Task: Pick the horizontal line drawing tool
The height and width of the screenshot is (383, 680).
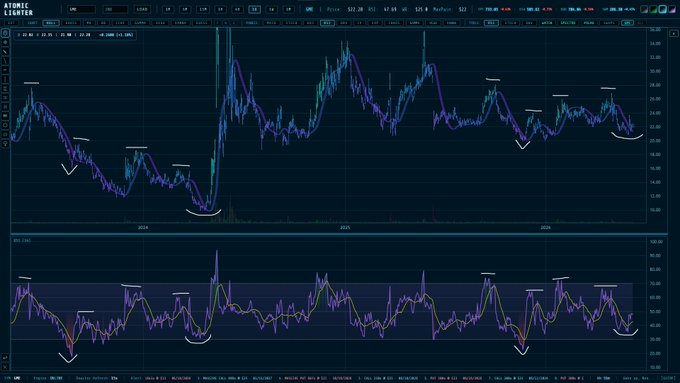Action: pos(5,70)
